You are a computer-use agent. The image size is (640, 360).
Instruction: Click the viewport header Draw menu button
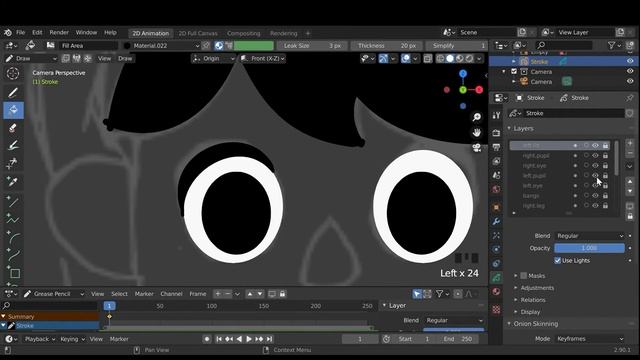(125, 58)
